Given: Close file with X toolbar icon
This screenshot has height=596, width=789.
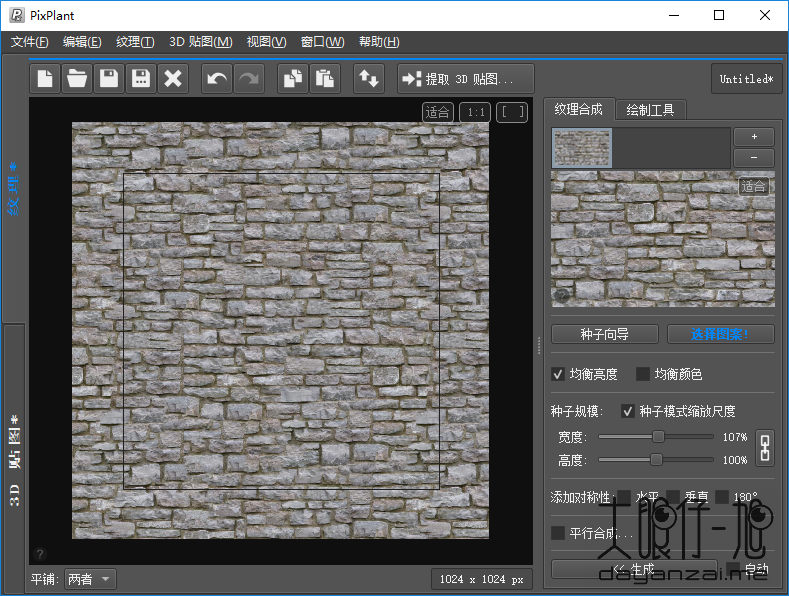Looking at the screenshot, I should [173, 79].
